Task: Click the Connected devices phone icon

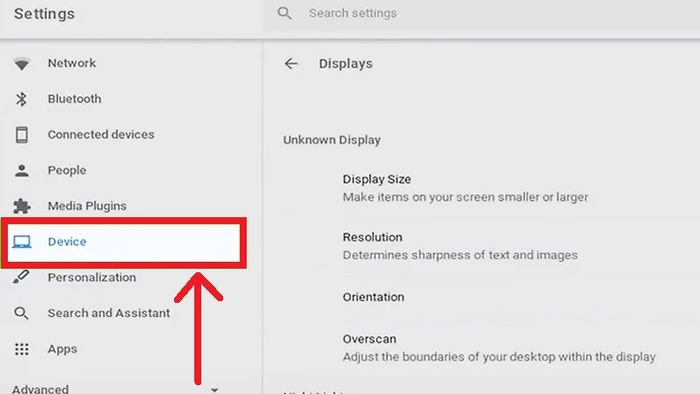Action: pos(21,135)
